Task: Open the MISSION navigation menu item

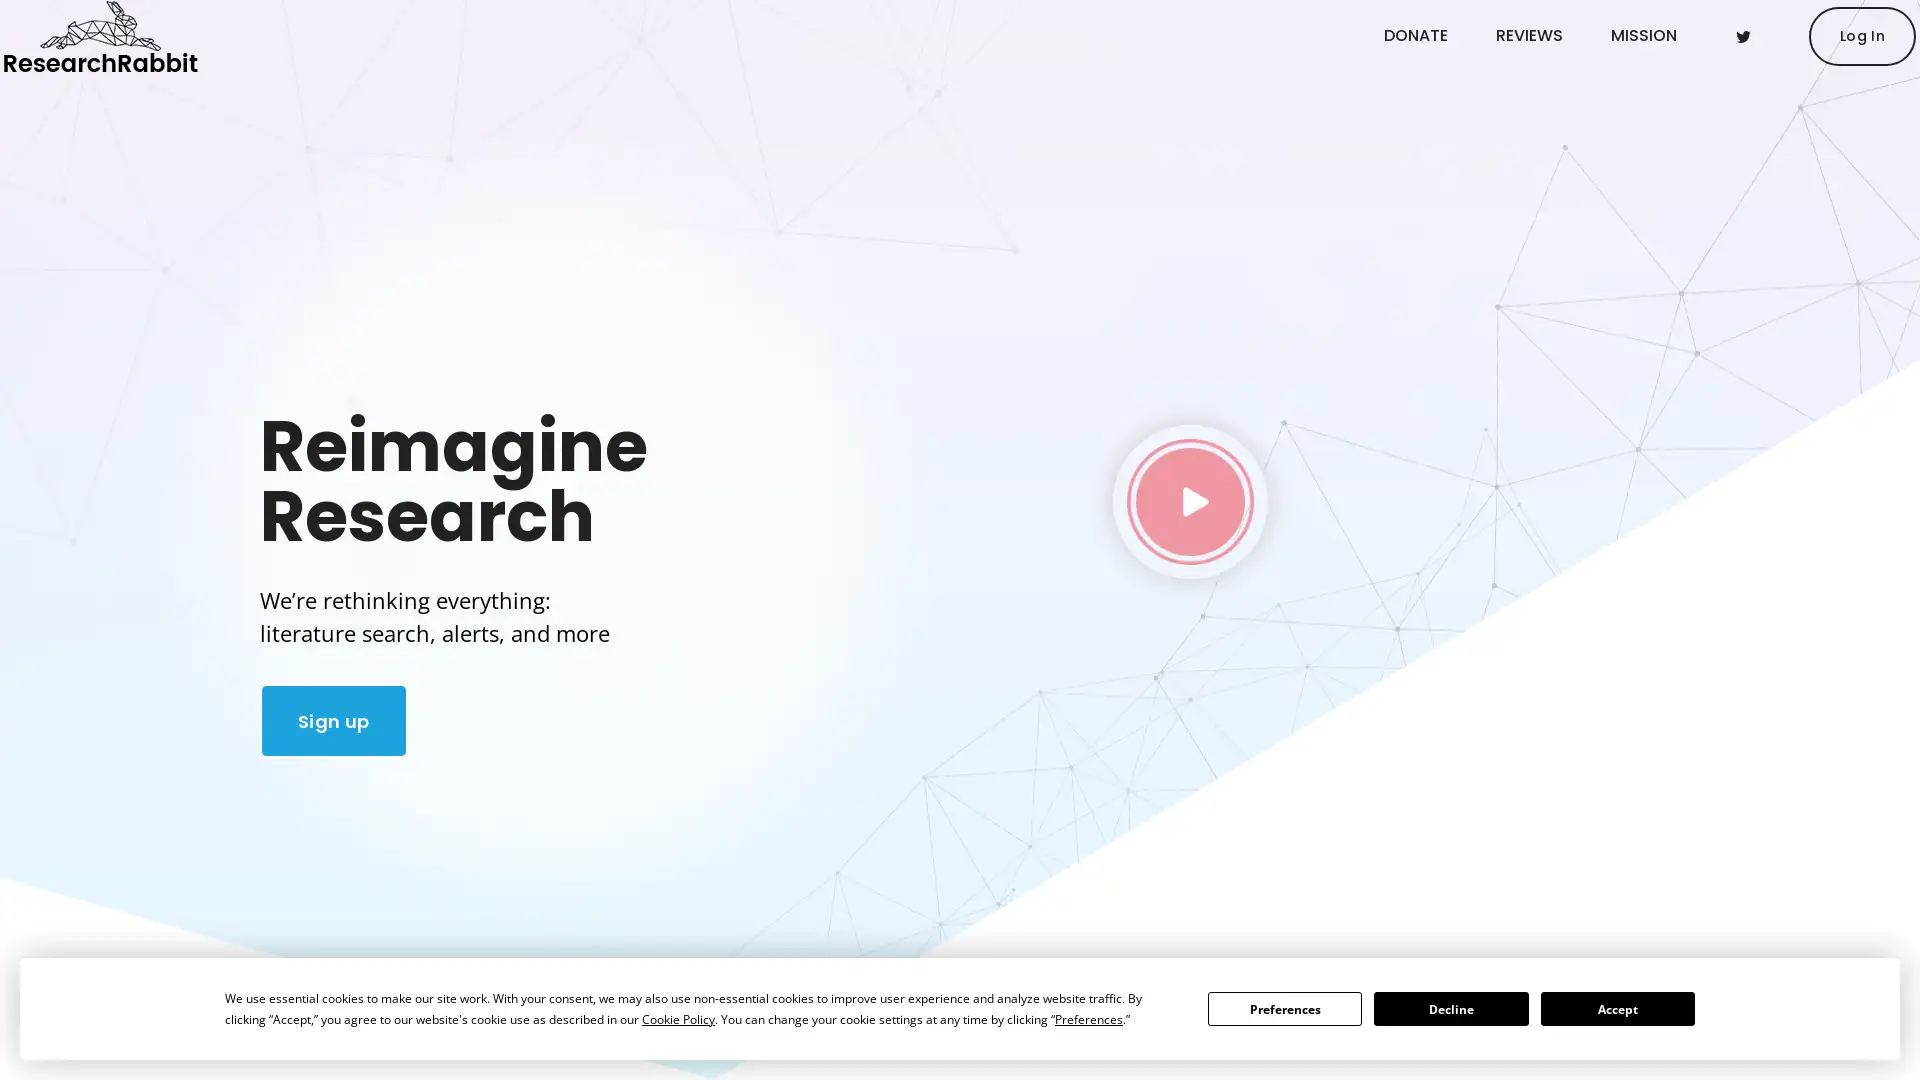Action: [1643, 36]
